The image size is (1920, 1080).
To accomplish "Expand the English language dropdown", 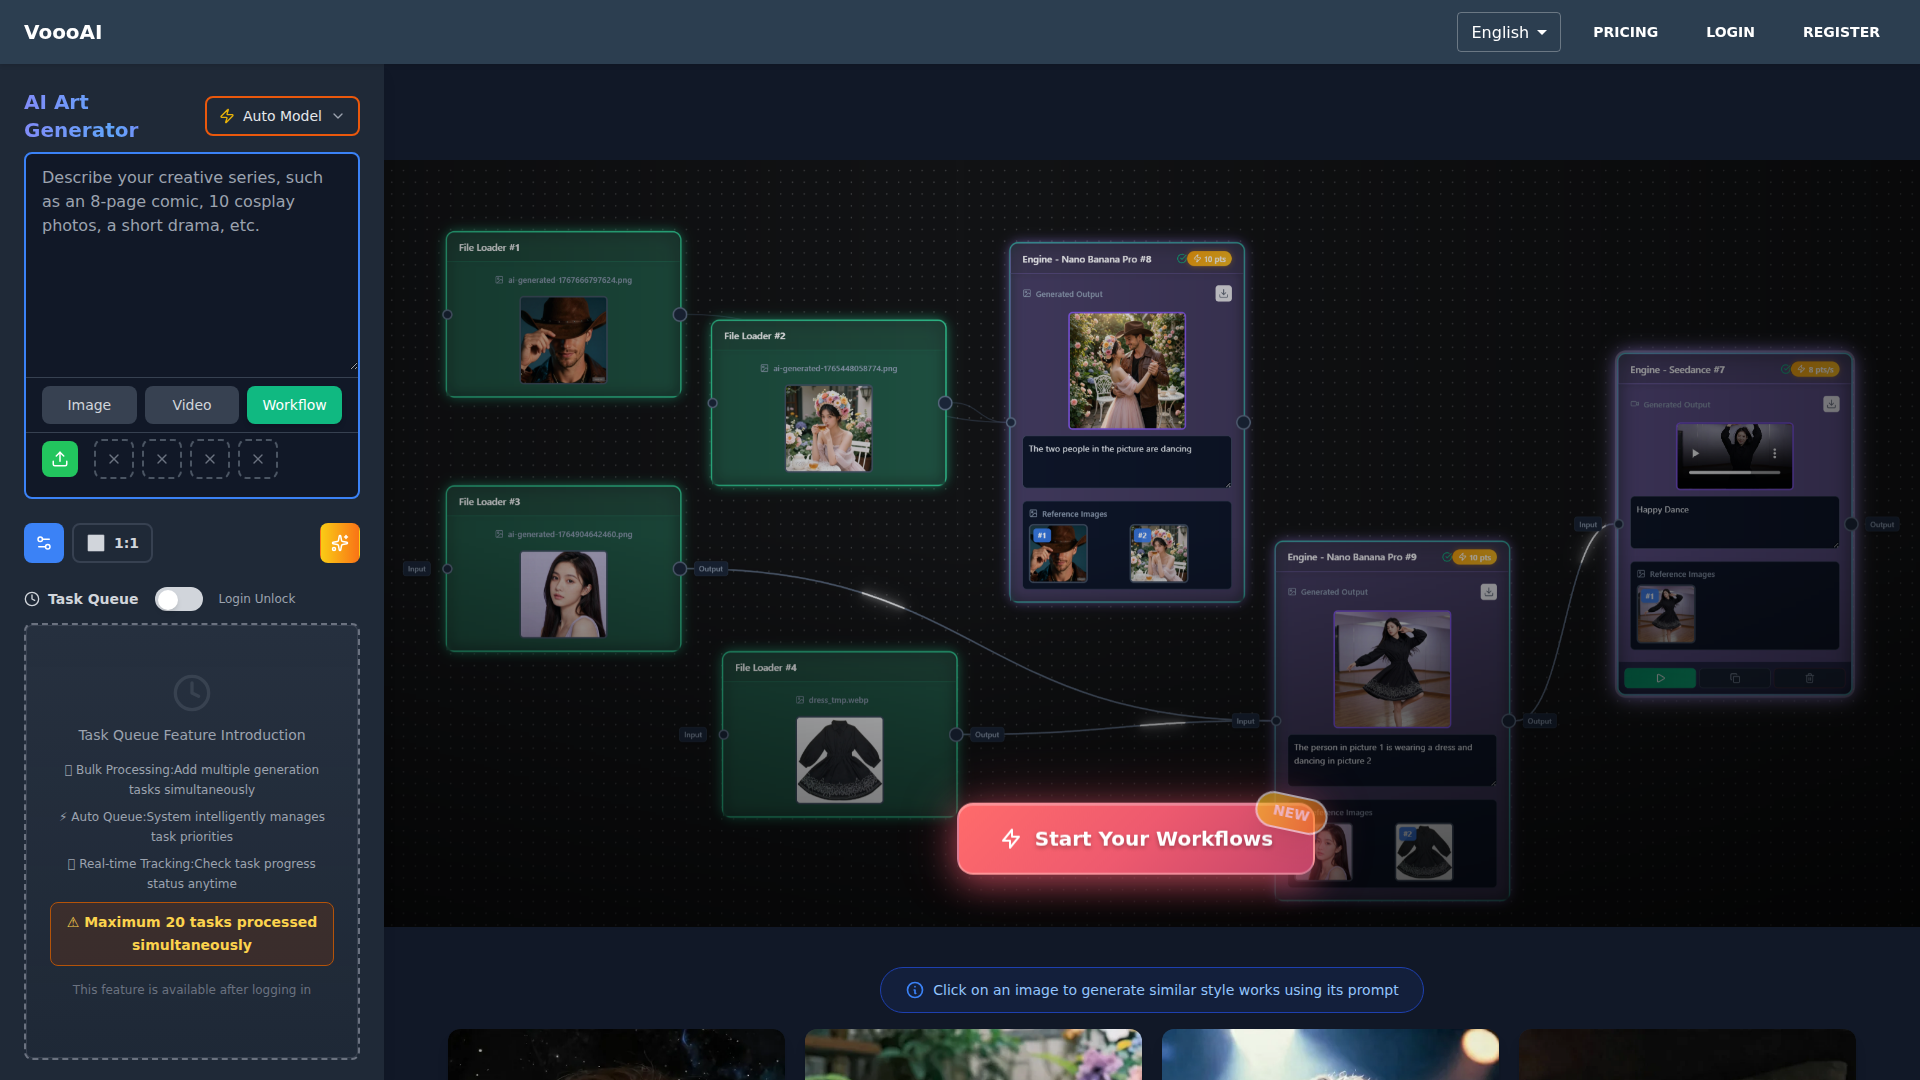I will [x=1508, y=32].
